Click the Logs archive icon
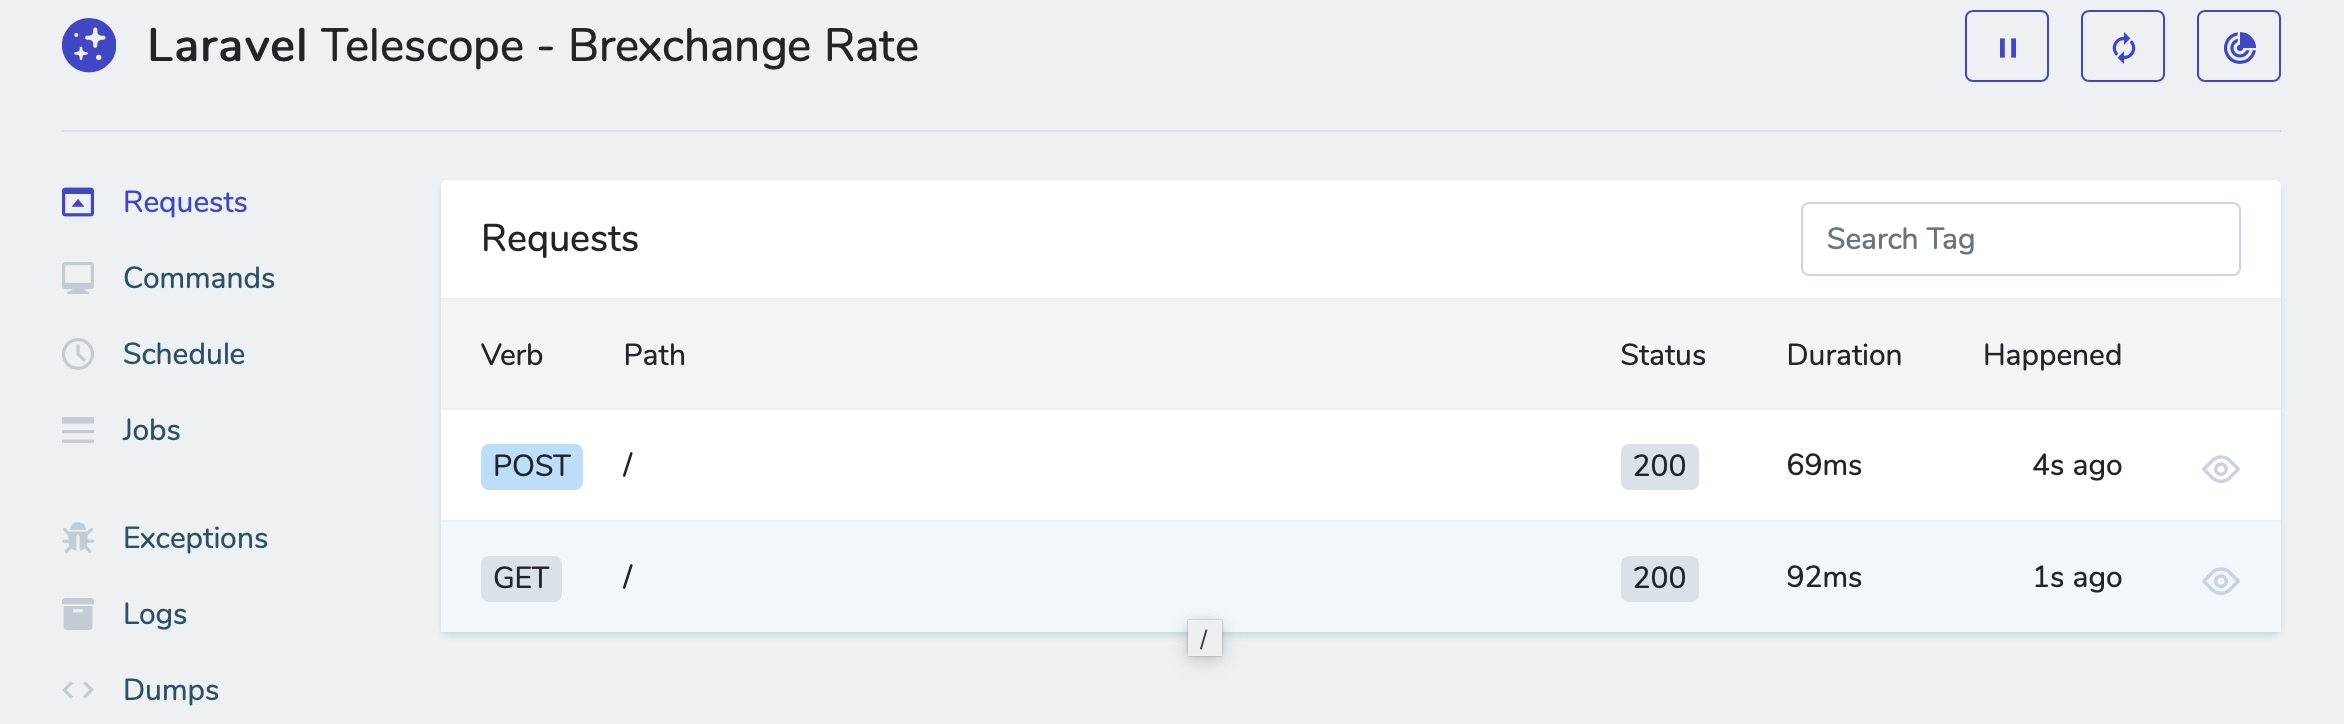The width and height of the screenshot is (2344, 724). click(x=78, y=614)
